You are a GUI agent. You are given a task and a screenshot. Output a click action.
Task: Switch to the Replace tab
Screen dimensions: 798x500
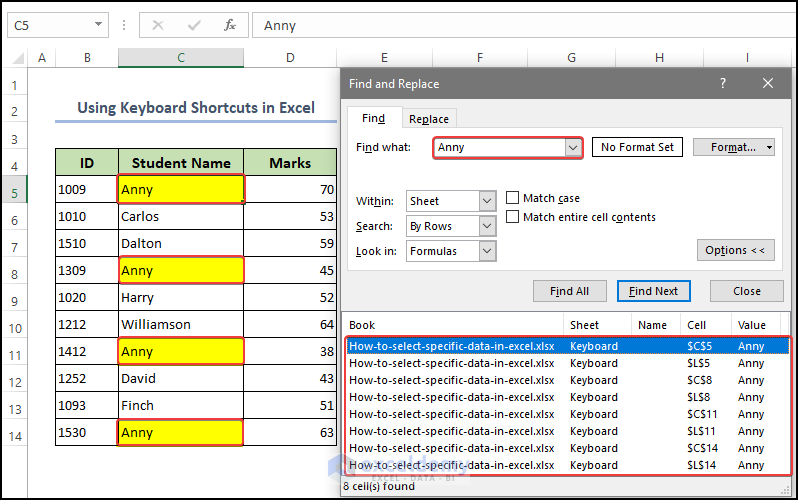tap(429, 119)
